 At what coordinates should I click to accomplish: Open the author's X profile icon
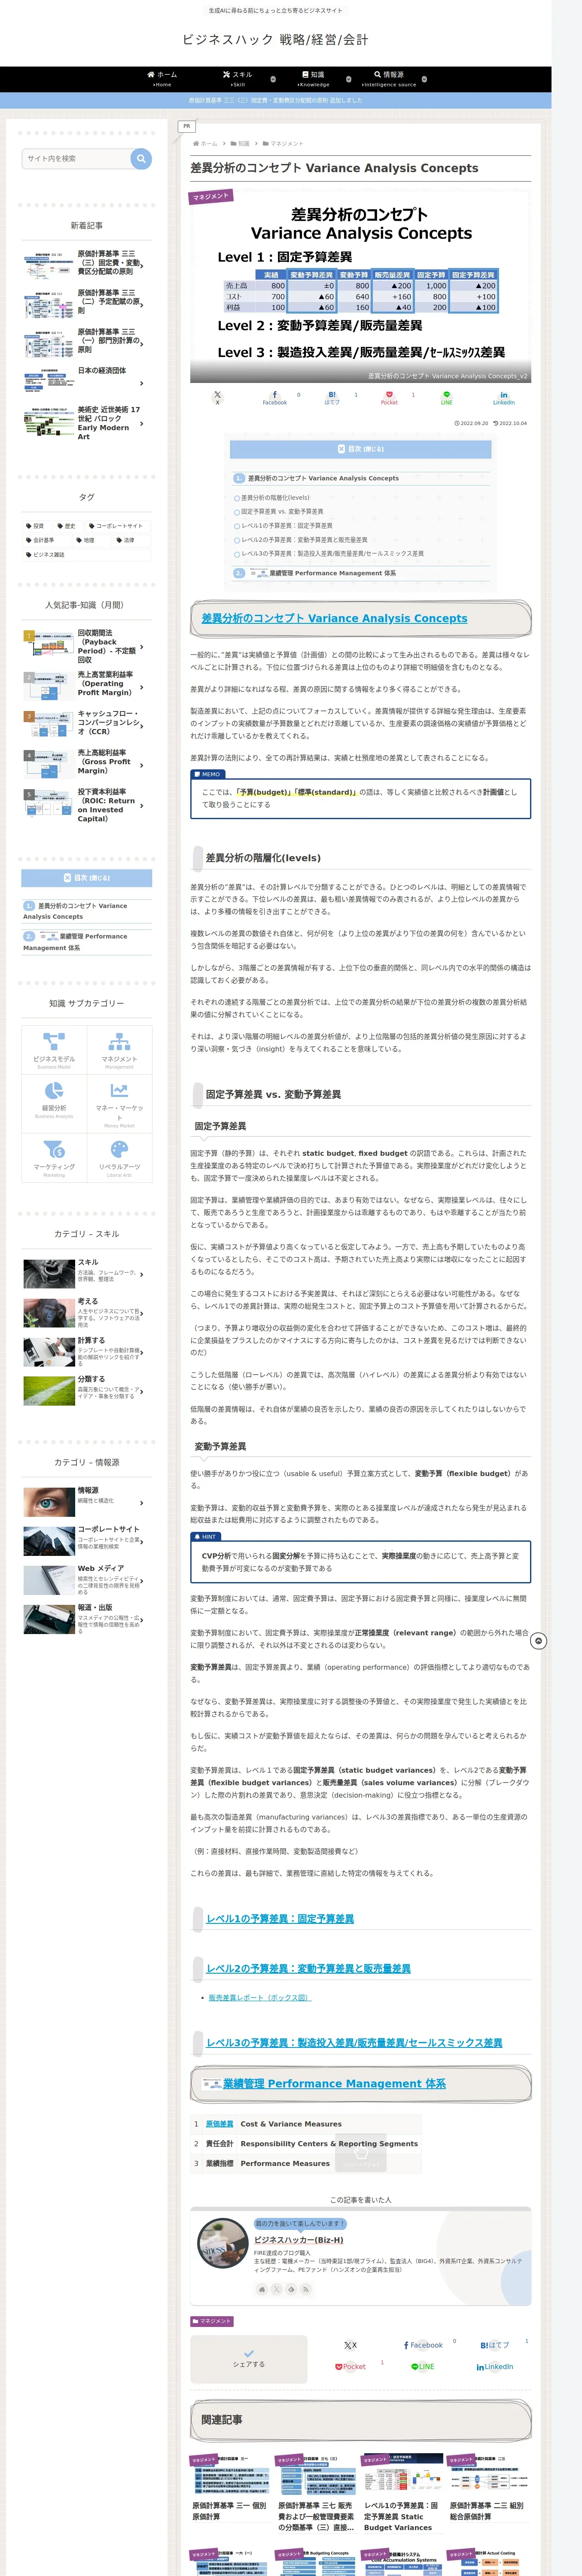click(277, 2289)
